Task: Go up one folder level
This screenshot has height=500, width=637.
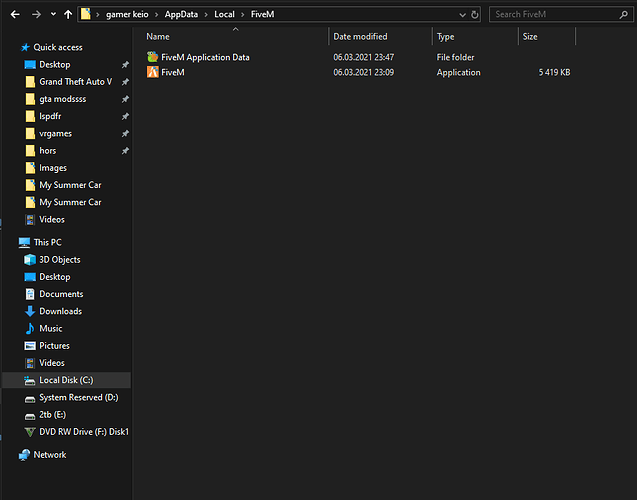Action: (68, 15)
